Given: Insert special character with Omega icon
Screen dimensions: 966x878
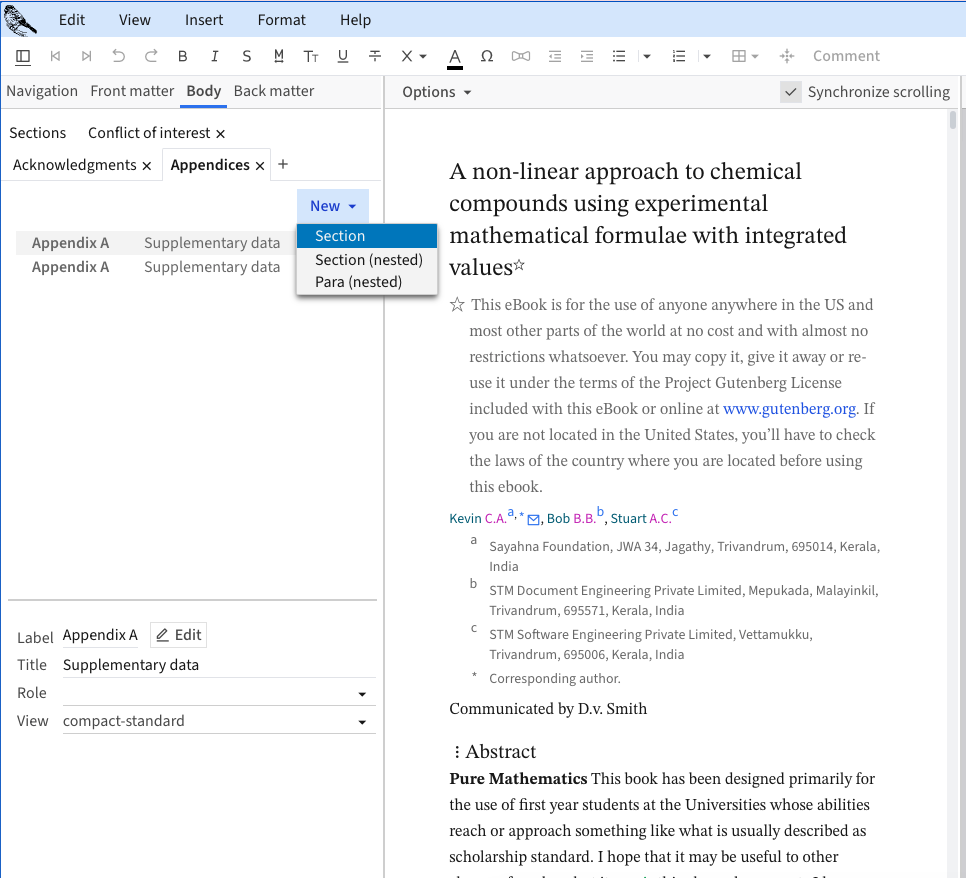Looking at the screenshot, I should coord(487,56).
